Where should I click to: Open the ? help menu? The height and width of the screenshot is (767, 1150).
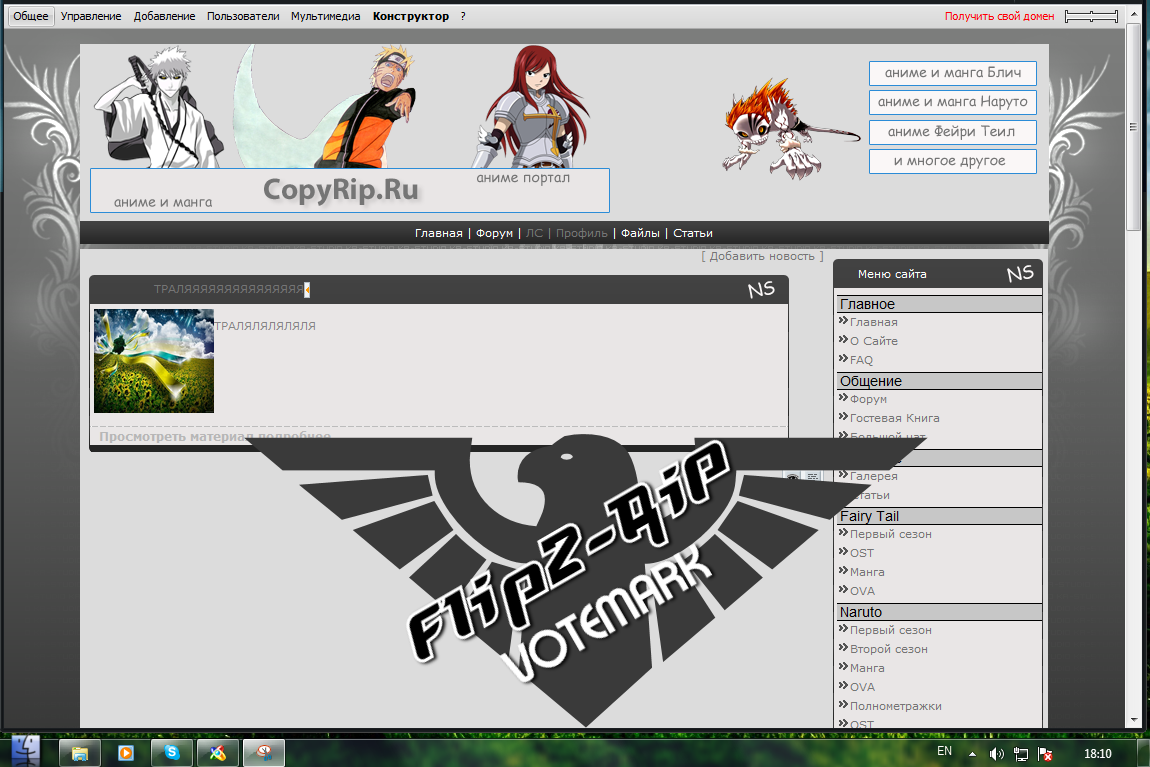(463, 16)
